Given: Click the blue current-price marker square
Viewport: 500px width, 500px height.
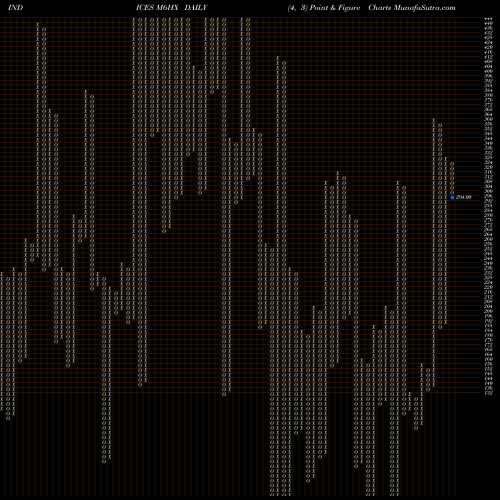Looking at the screenshot, I should coord(452,197).
